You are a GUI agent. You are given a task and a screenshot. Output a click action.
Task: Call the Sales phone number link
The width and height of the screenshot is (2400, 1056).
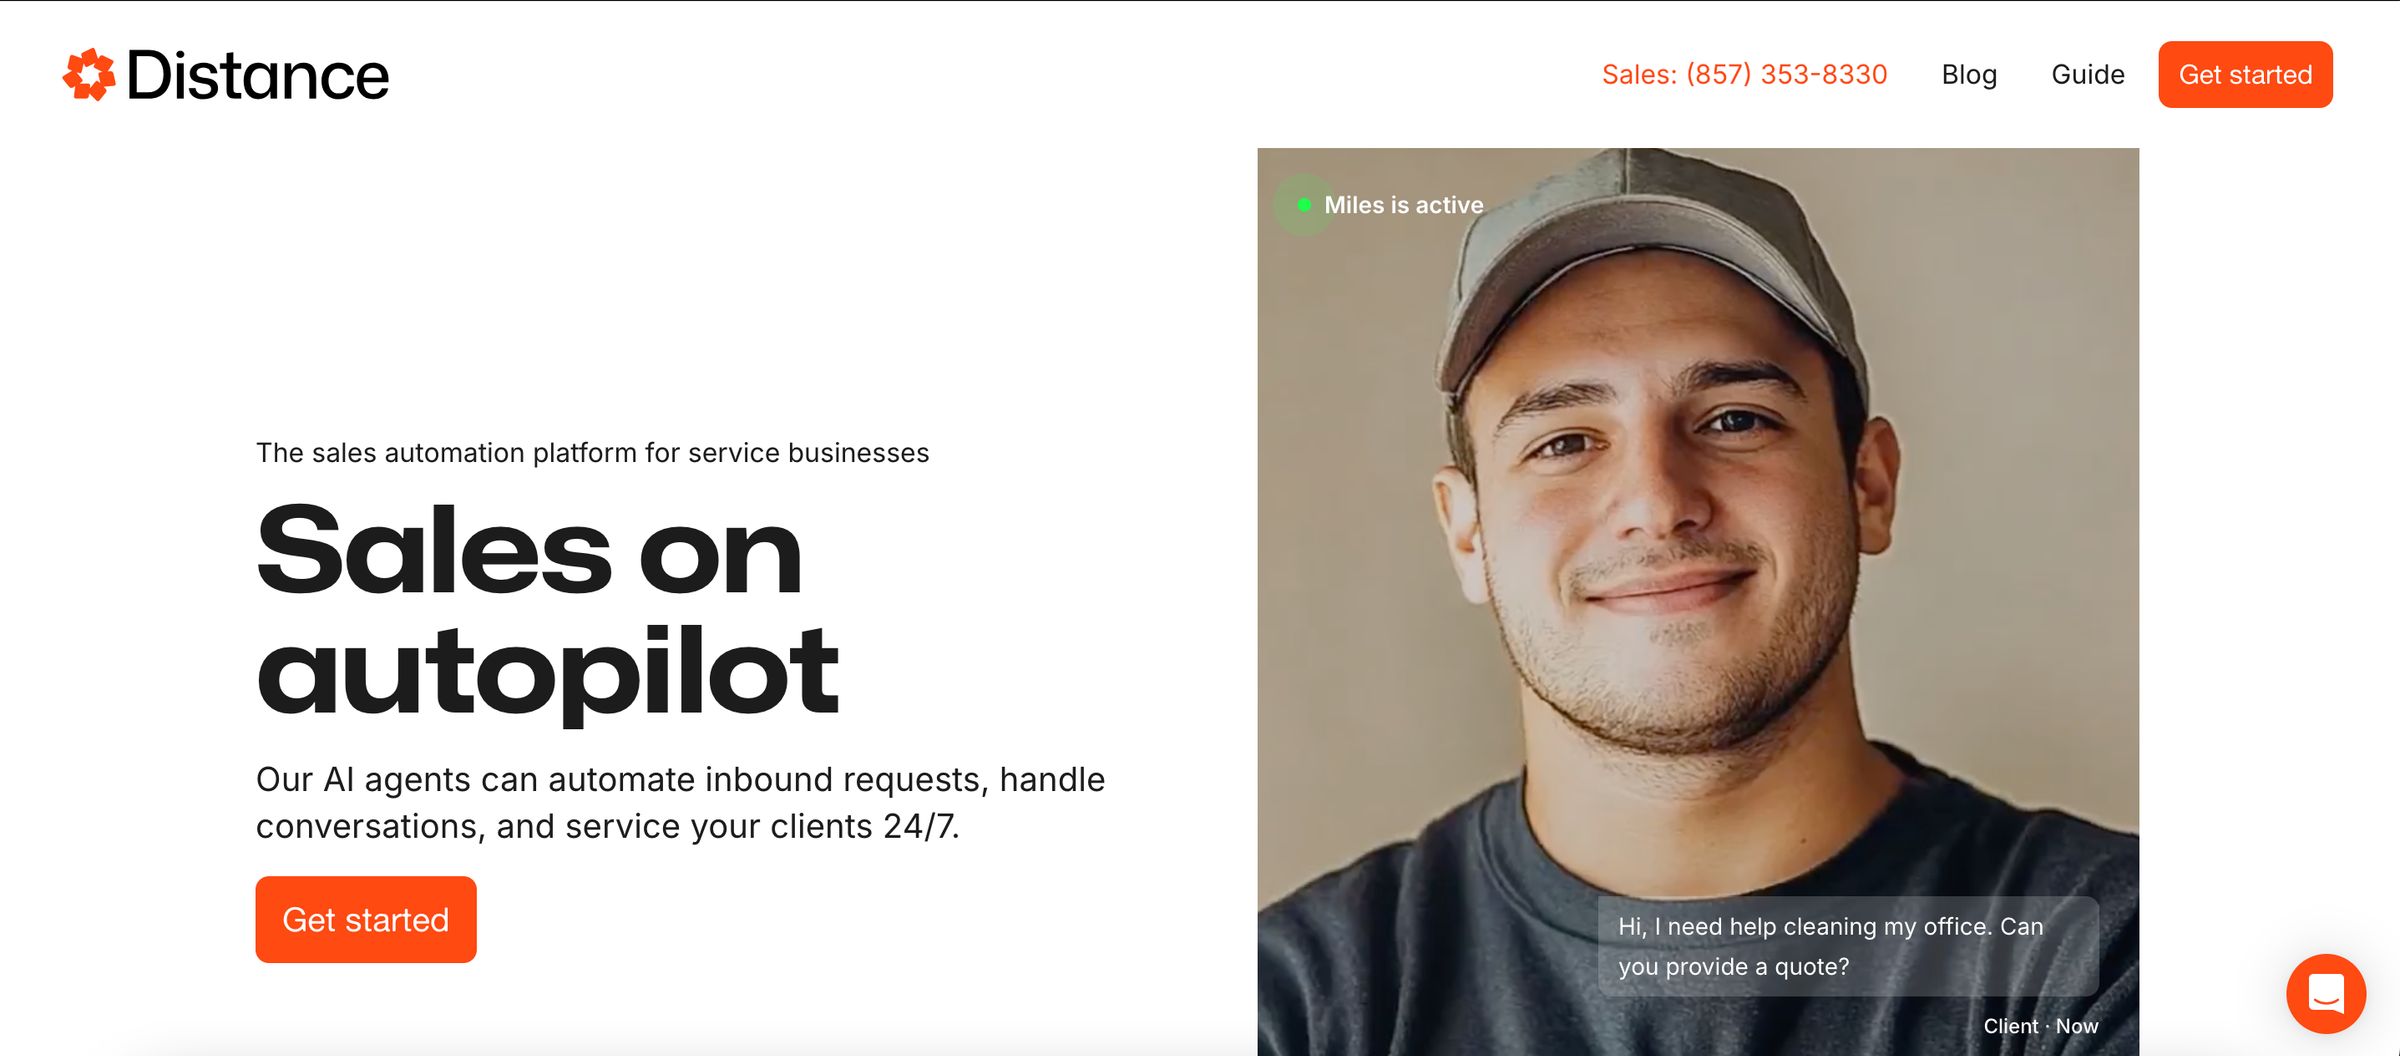[x=1744, y=75]
